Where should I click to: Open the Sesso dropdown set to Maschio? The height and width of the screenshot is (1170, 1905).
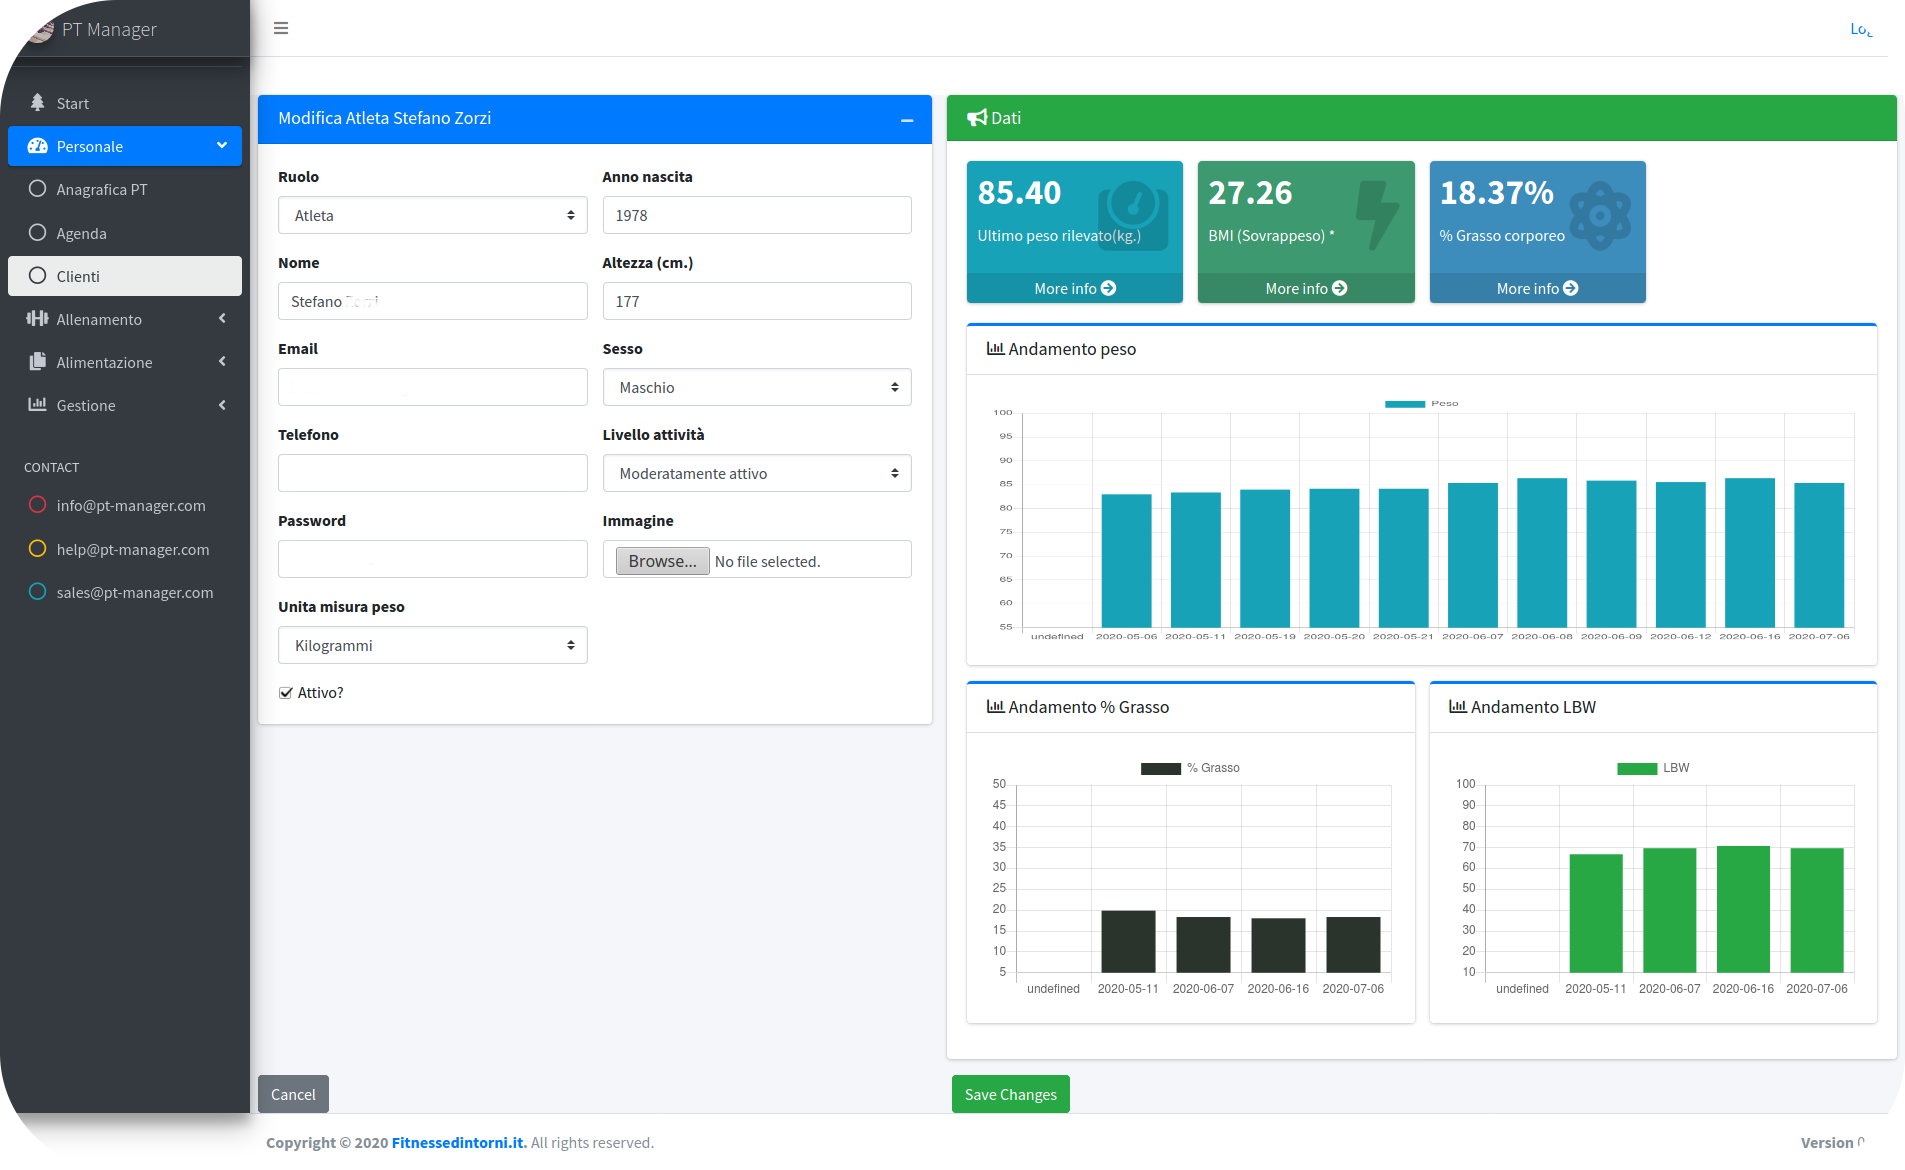757,387
